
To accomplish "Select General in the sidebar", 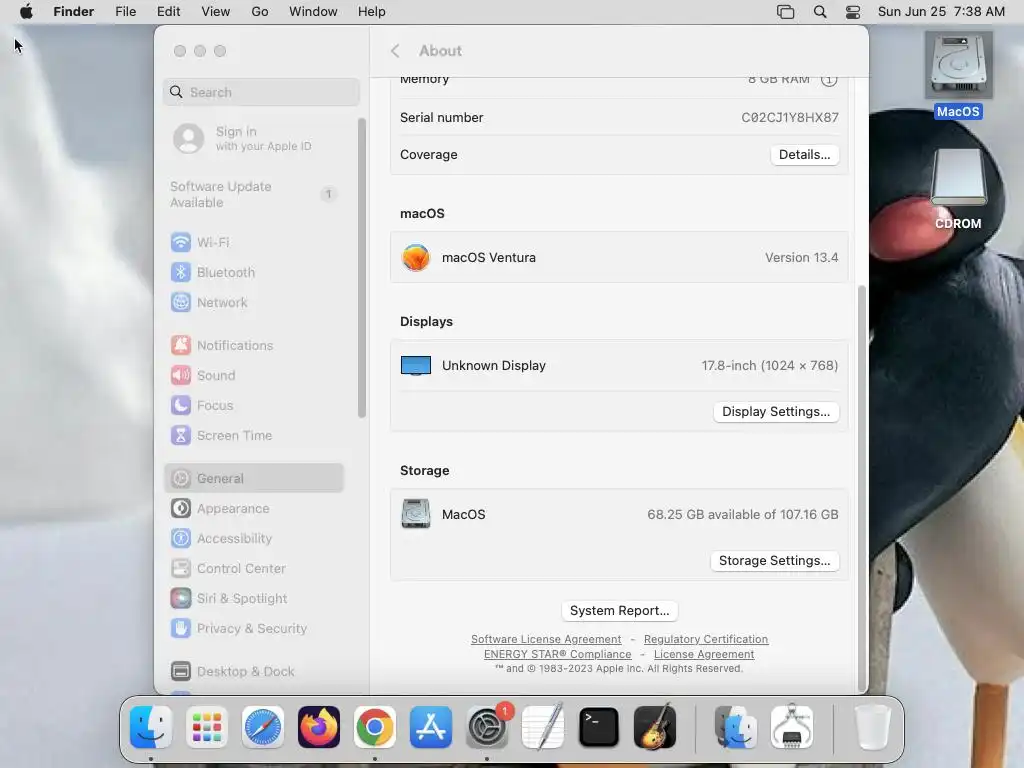I will pos(253,479).
